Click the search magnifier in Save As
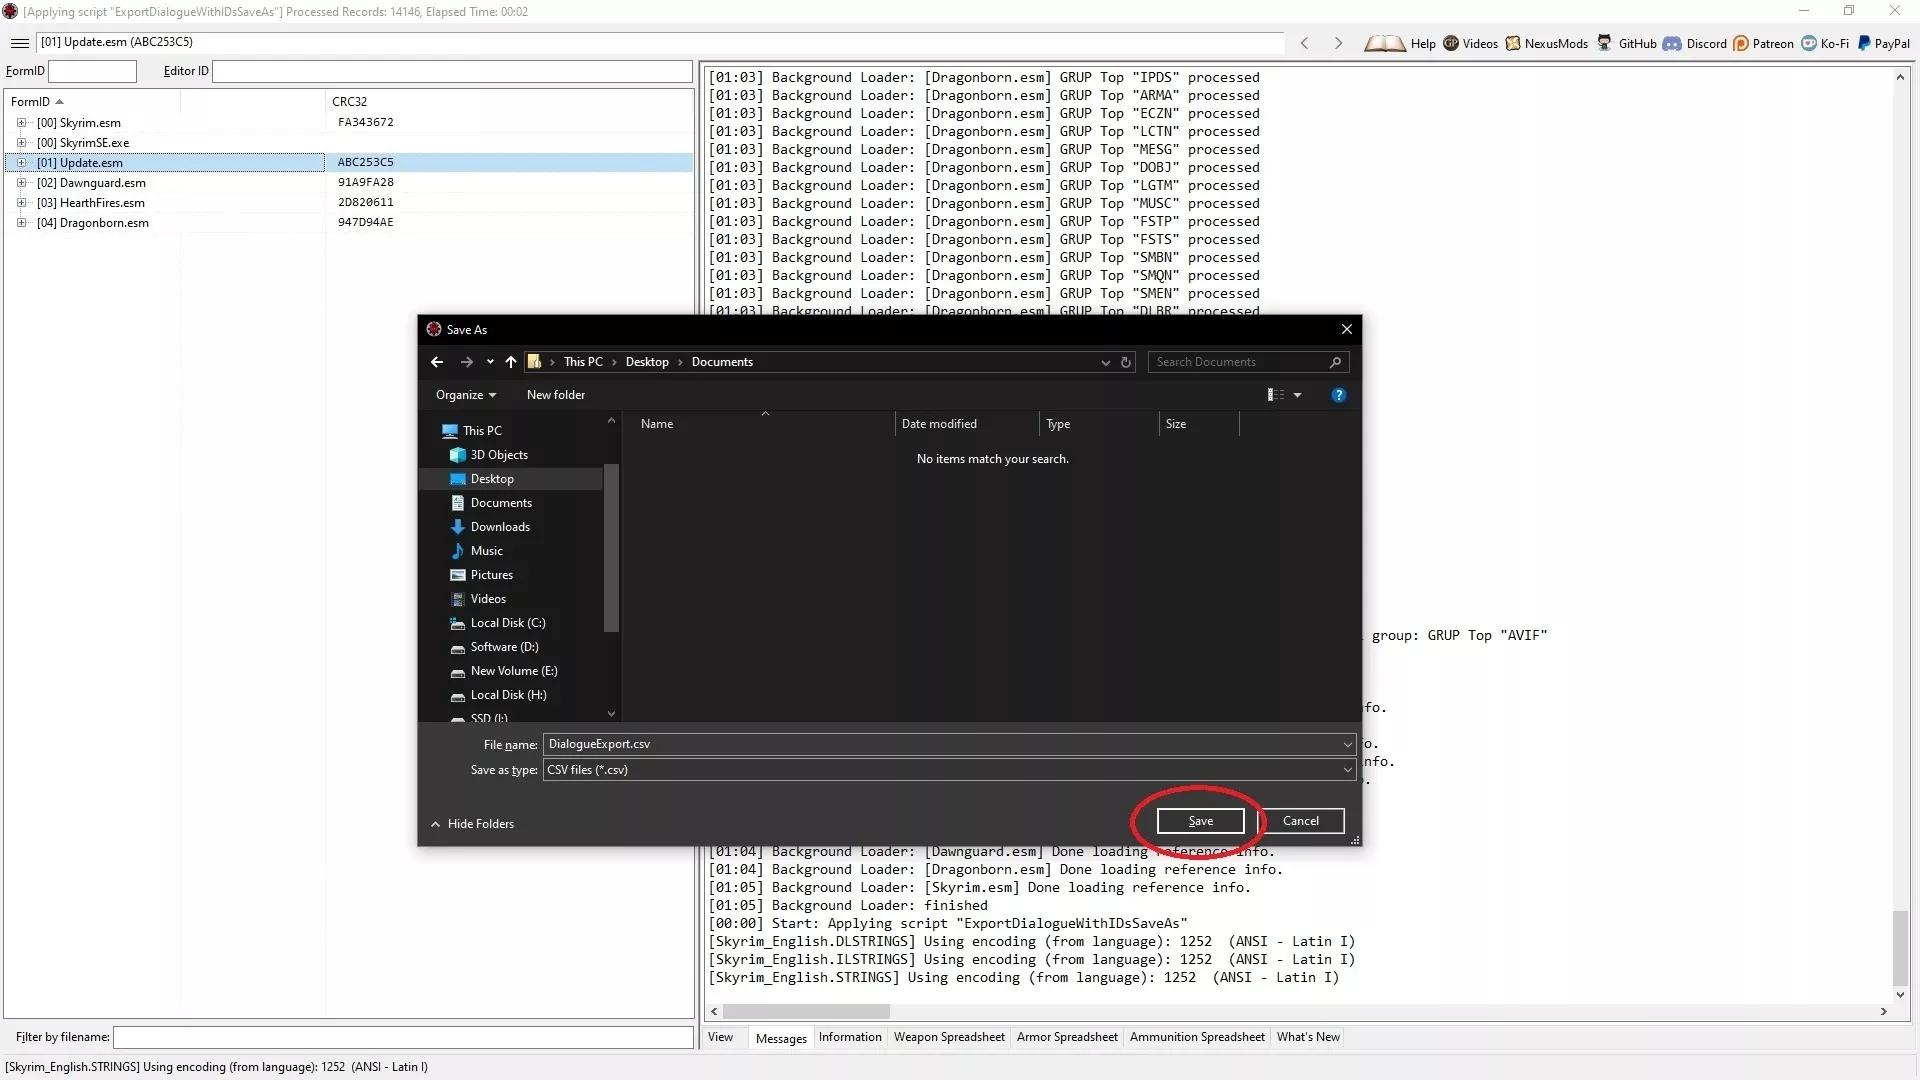Screen dimensions: 1920x1080 (1335, 362)
